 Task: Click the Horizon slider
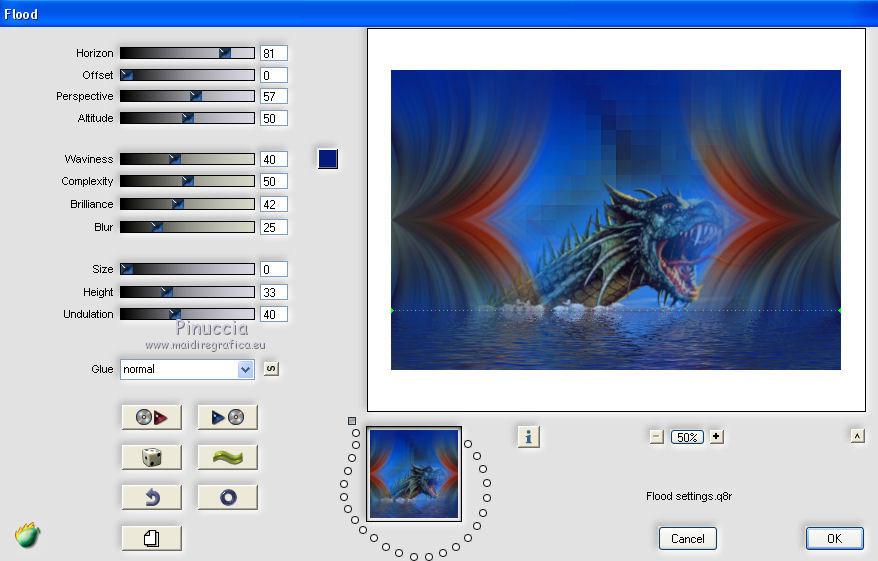[187, 53]
